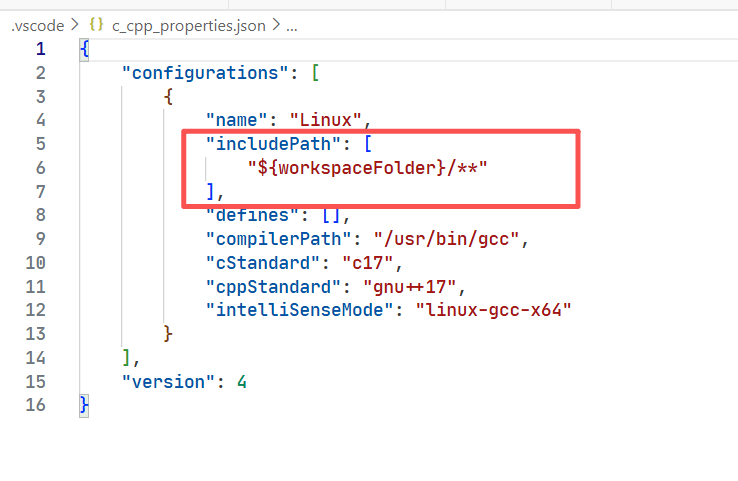Viewport: 738px width, 481px height.
Task: Click the "name" key text
Action: [x=237, y=120]
